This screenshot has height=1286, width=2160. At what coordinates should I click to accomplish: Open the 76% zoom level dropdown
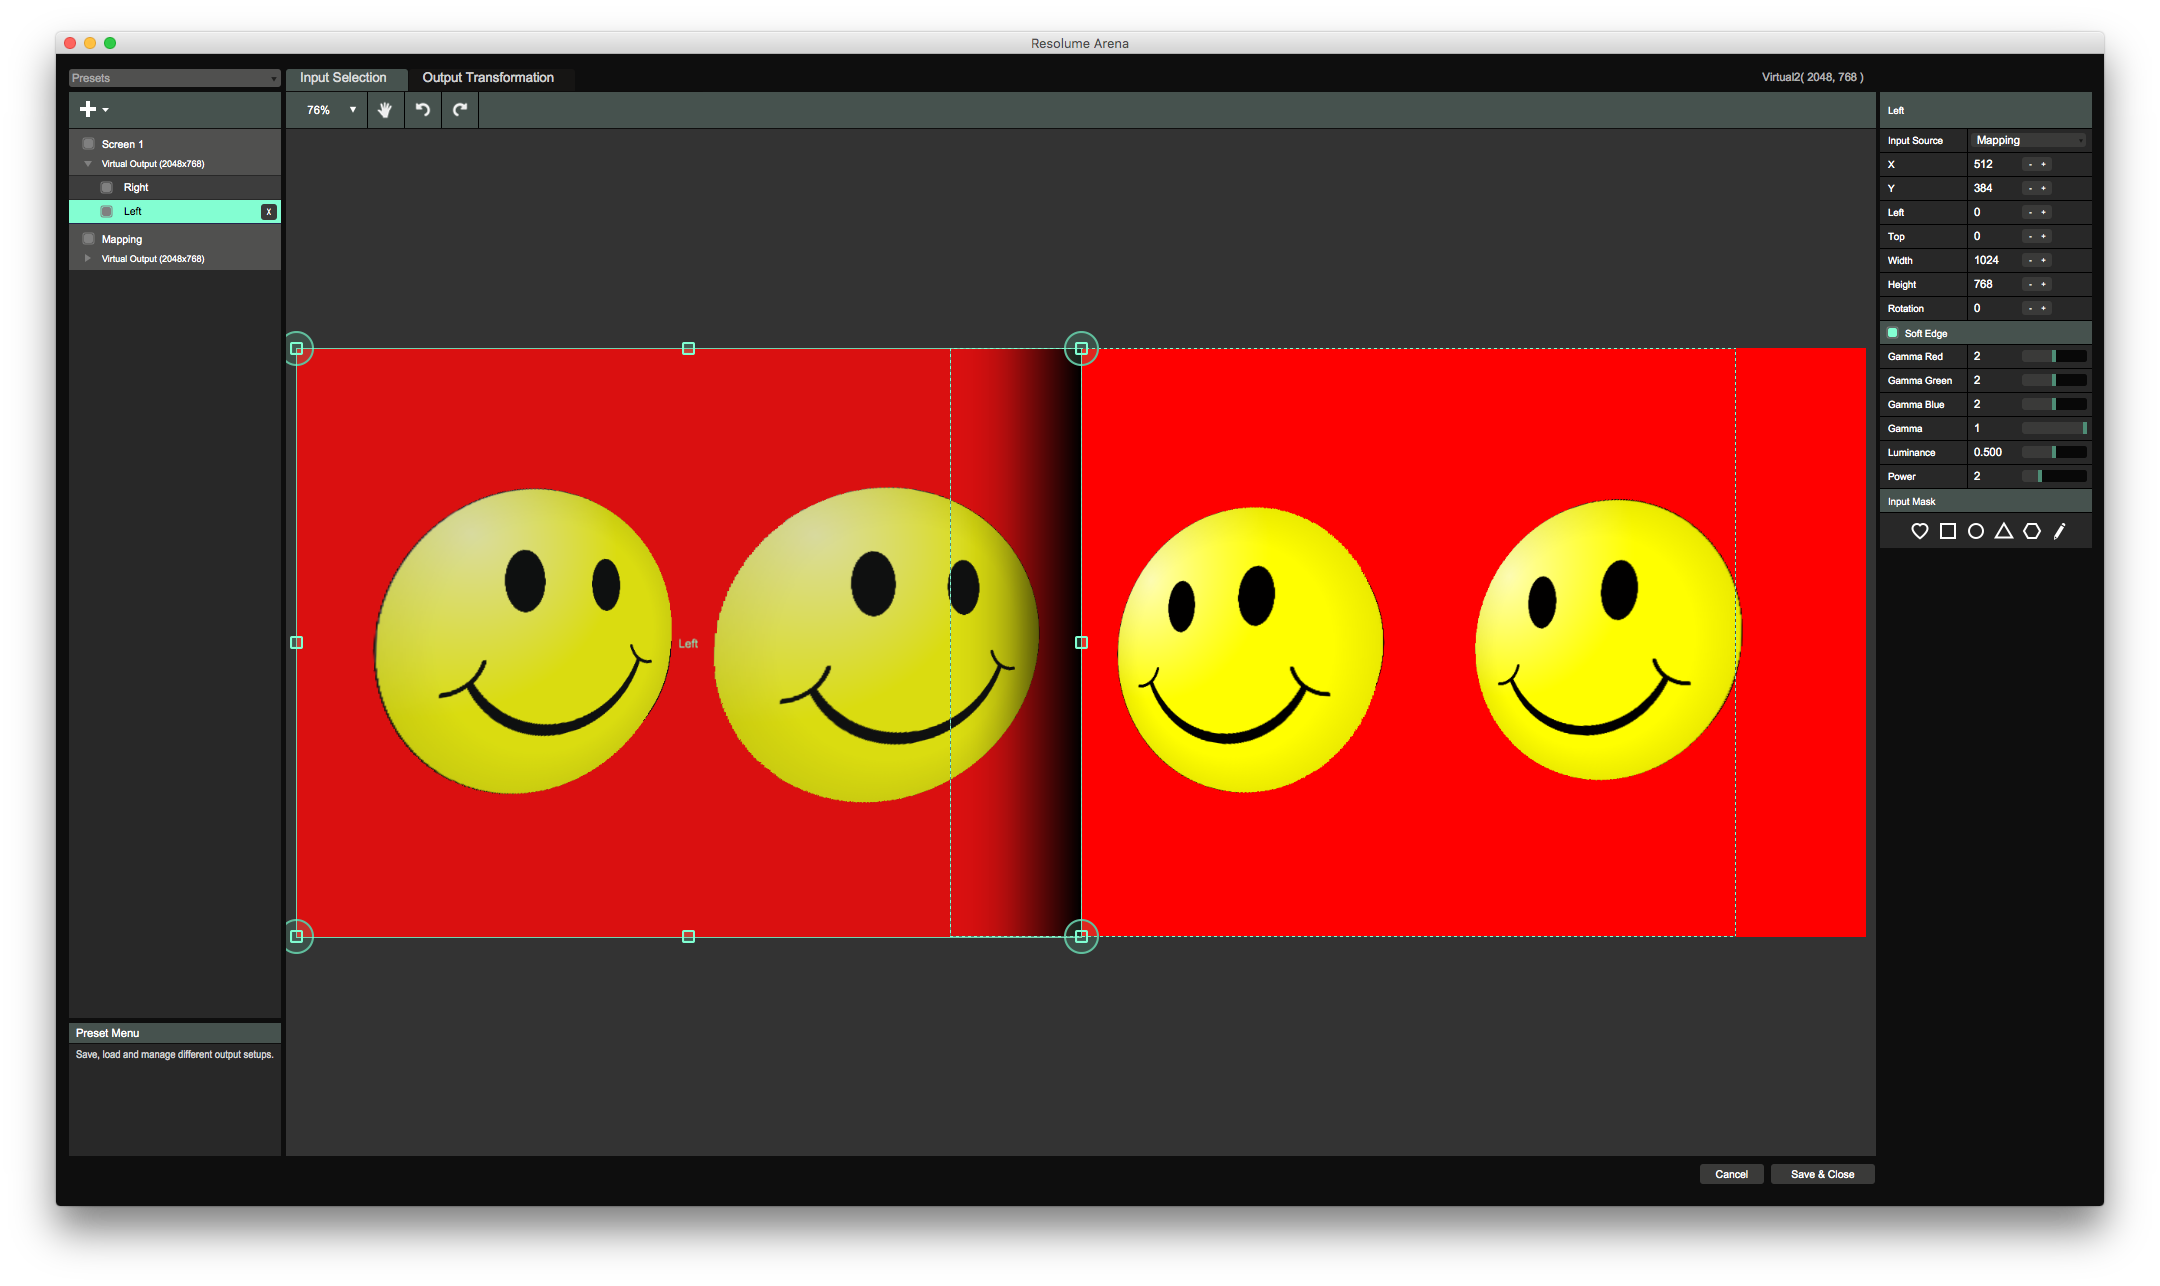coord(331,110)
